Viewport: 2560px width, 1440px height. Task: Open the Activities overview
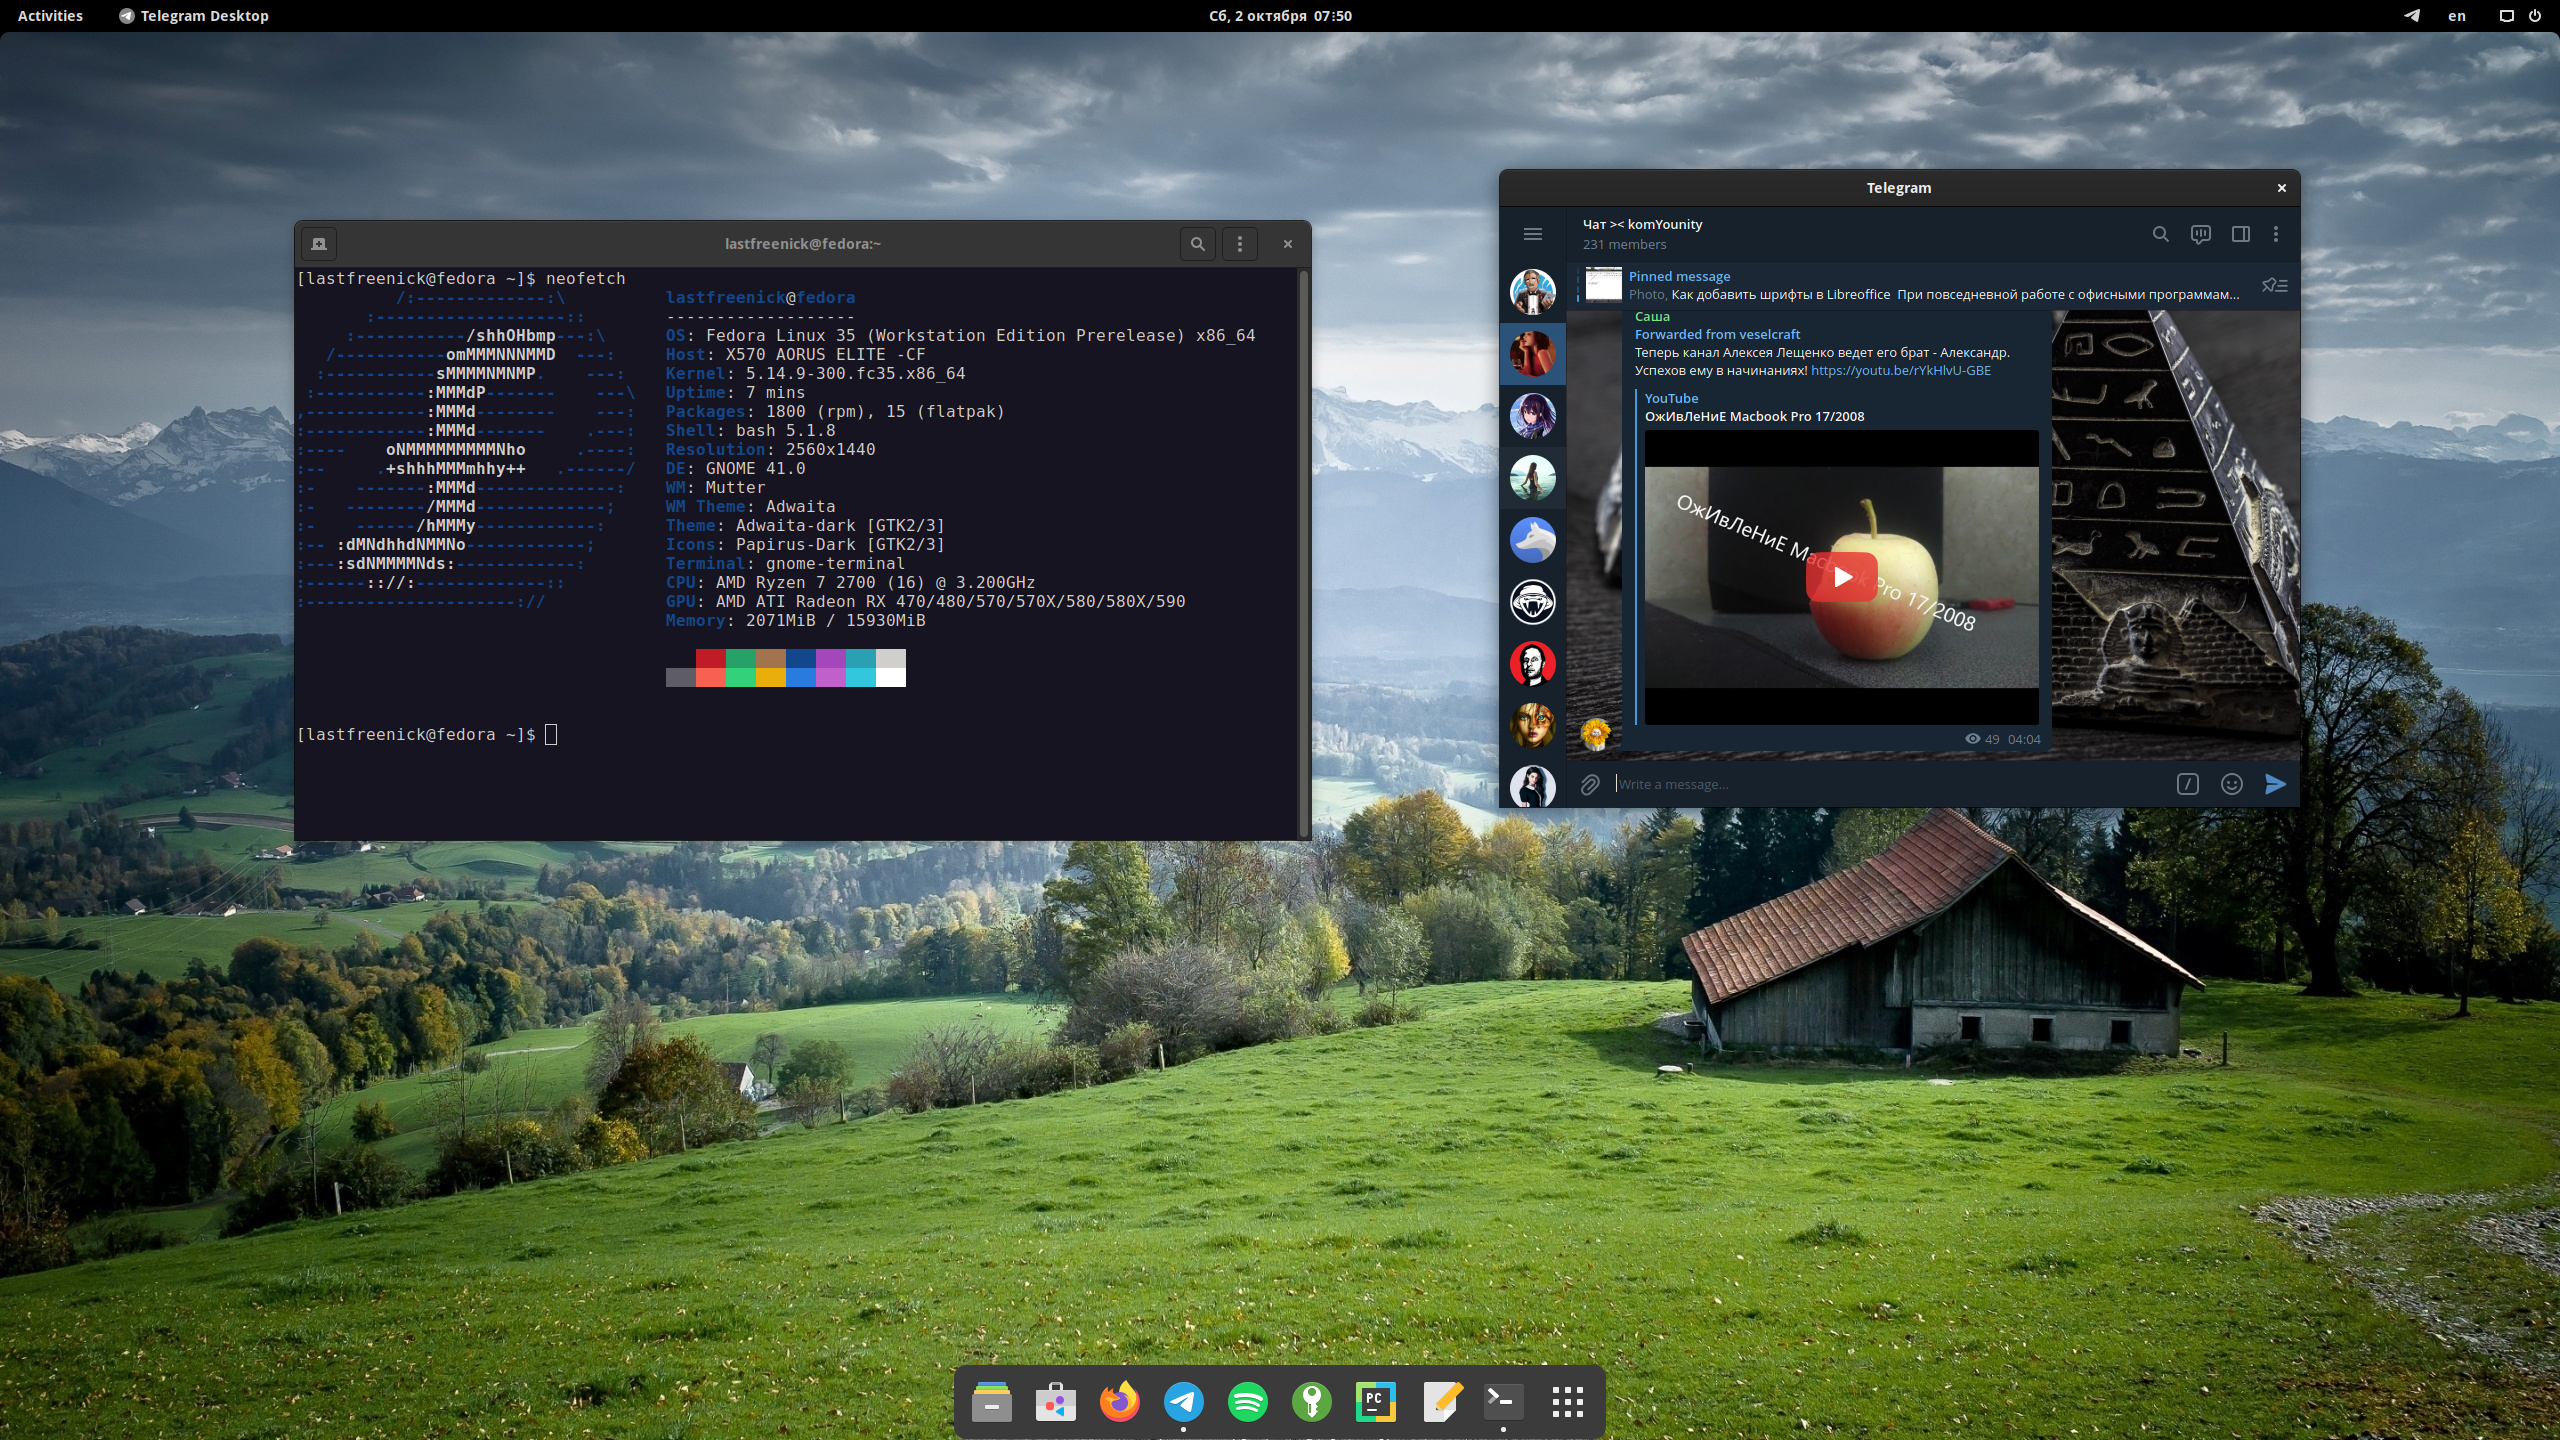[50, 16]
